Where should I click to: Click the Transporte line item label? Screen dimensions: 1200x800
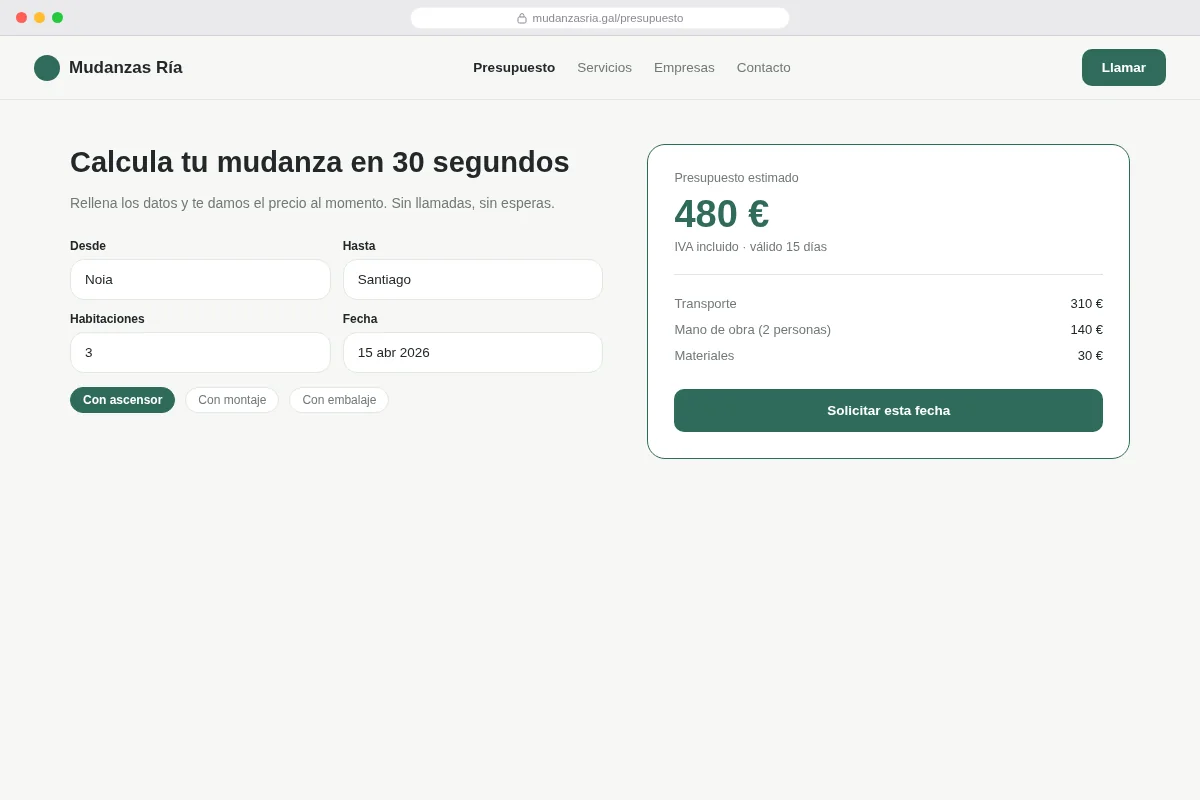tap(705, 304)
